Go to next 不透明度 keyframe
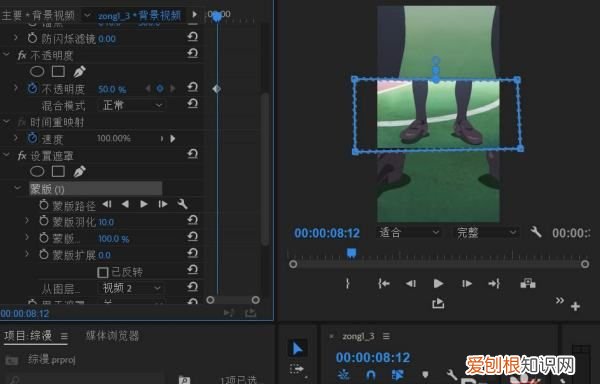Screen dimensions: 600x384 [x=173, y=89]
